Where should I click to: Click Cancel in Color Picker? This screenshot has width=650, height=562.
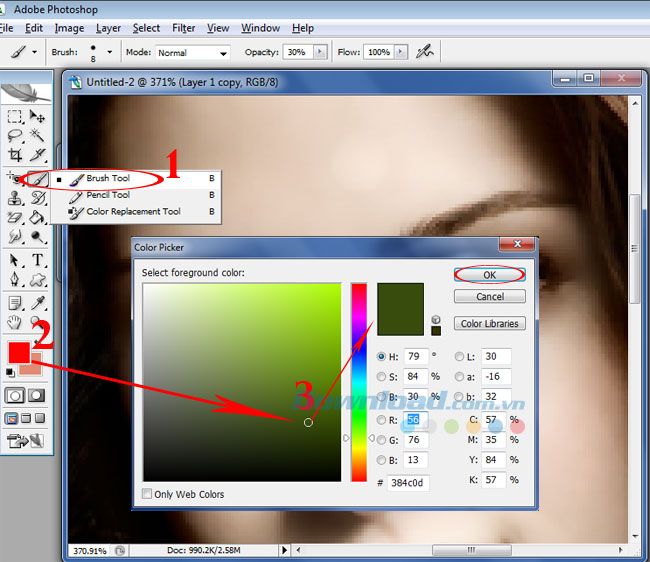[x=490, y=296]
